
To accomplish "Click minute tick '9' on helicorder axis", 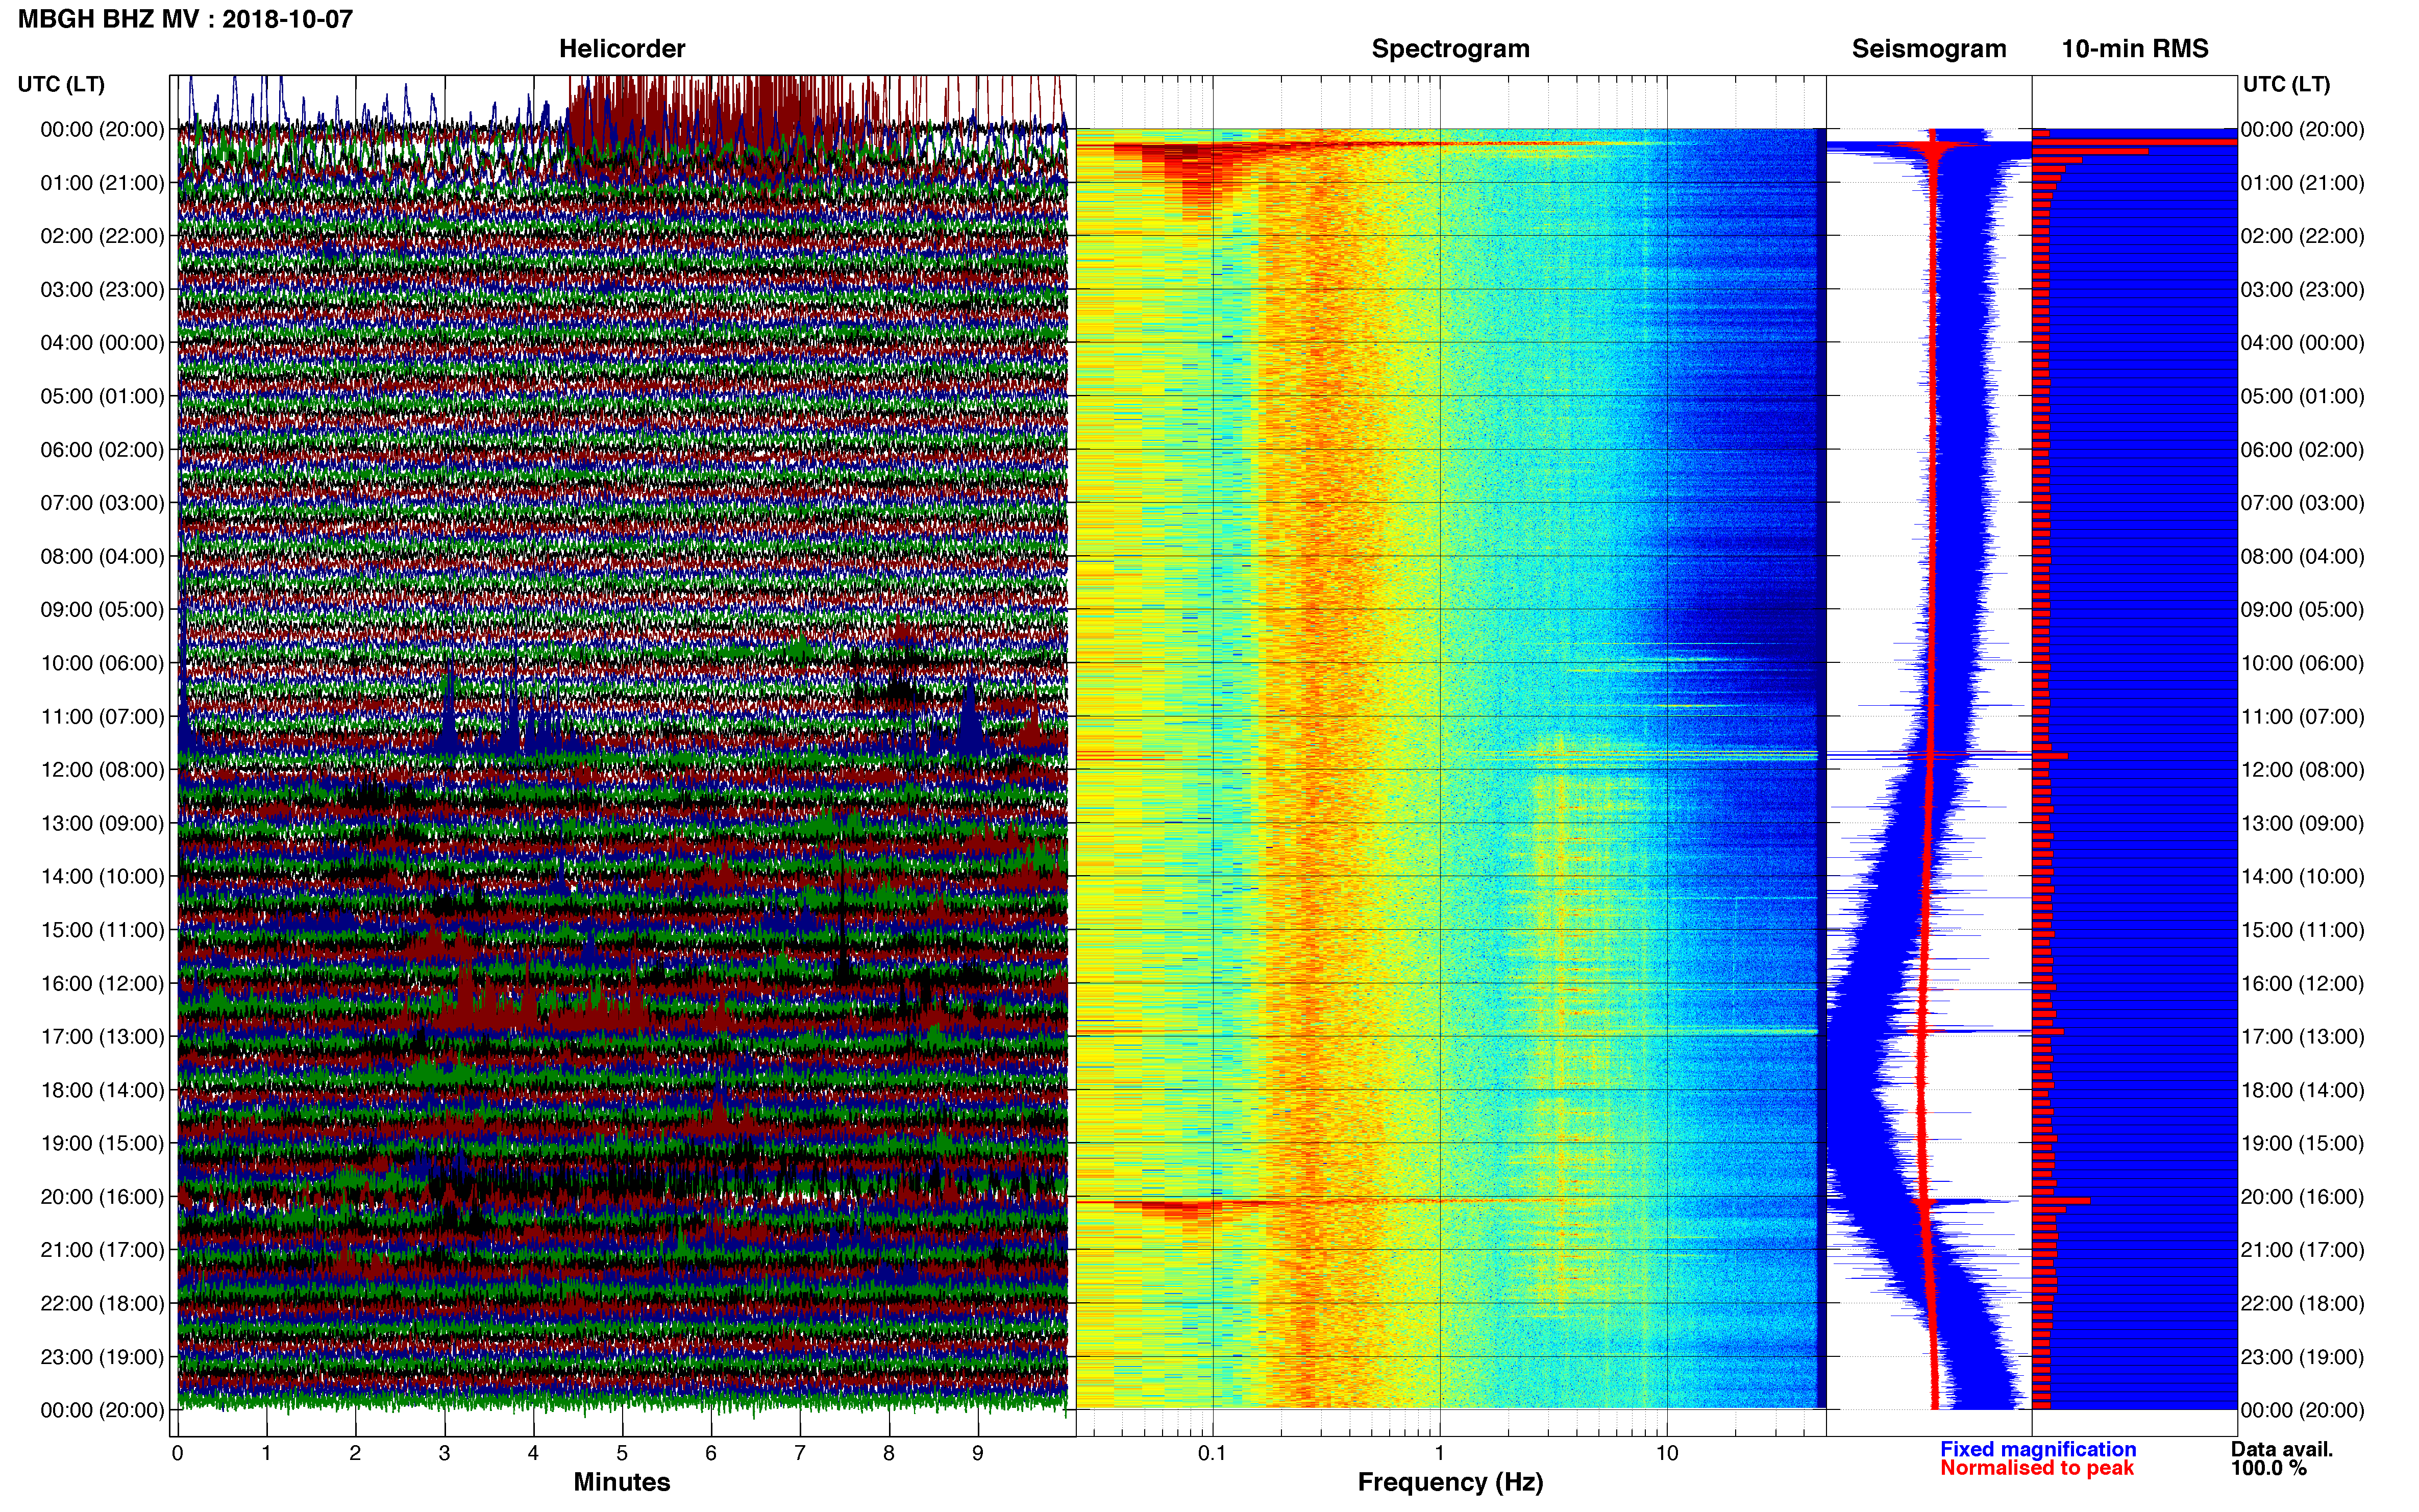I will (x=978, y=1454).
